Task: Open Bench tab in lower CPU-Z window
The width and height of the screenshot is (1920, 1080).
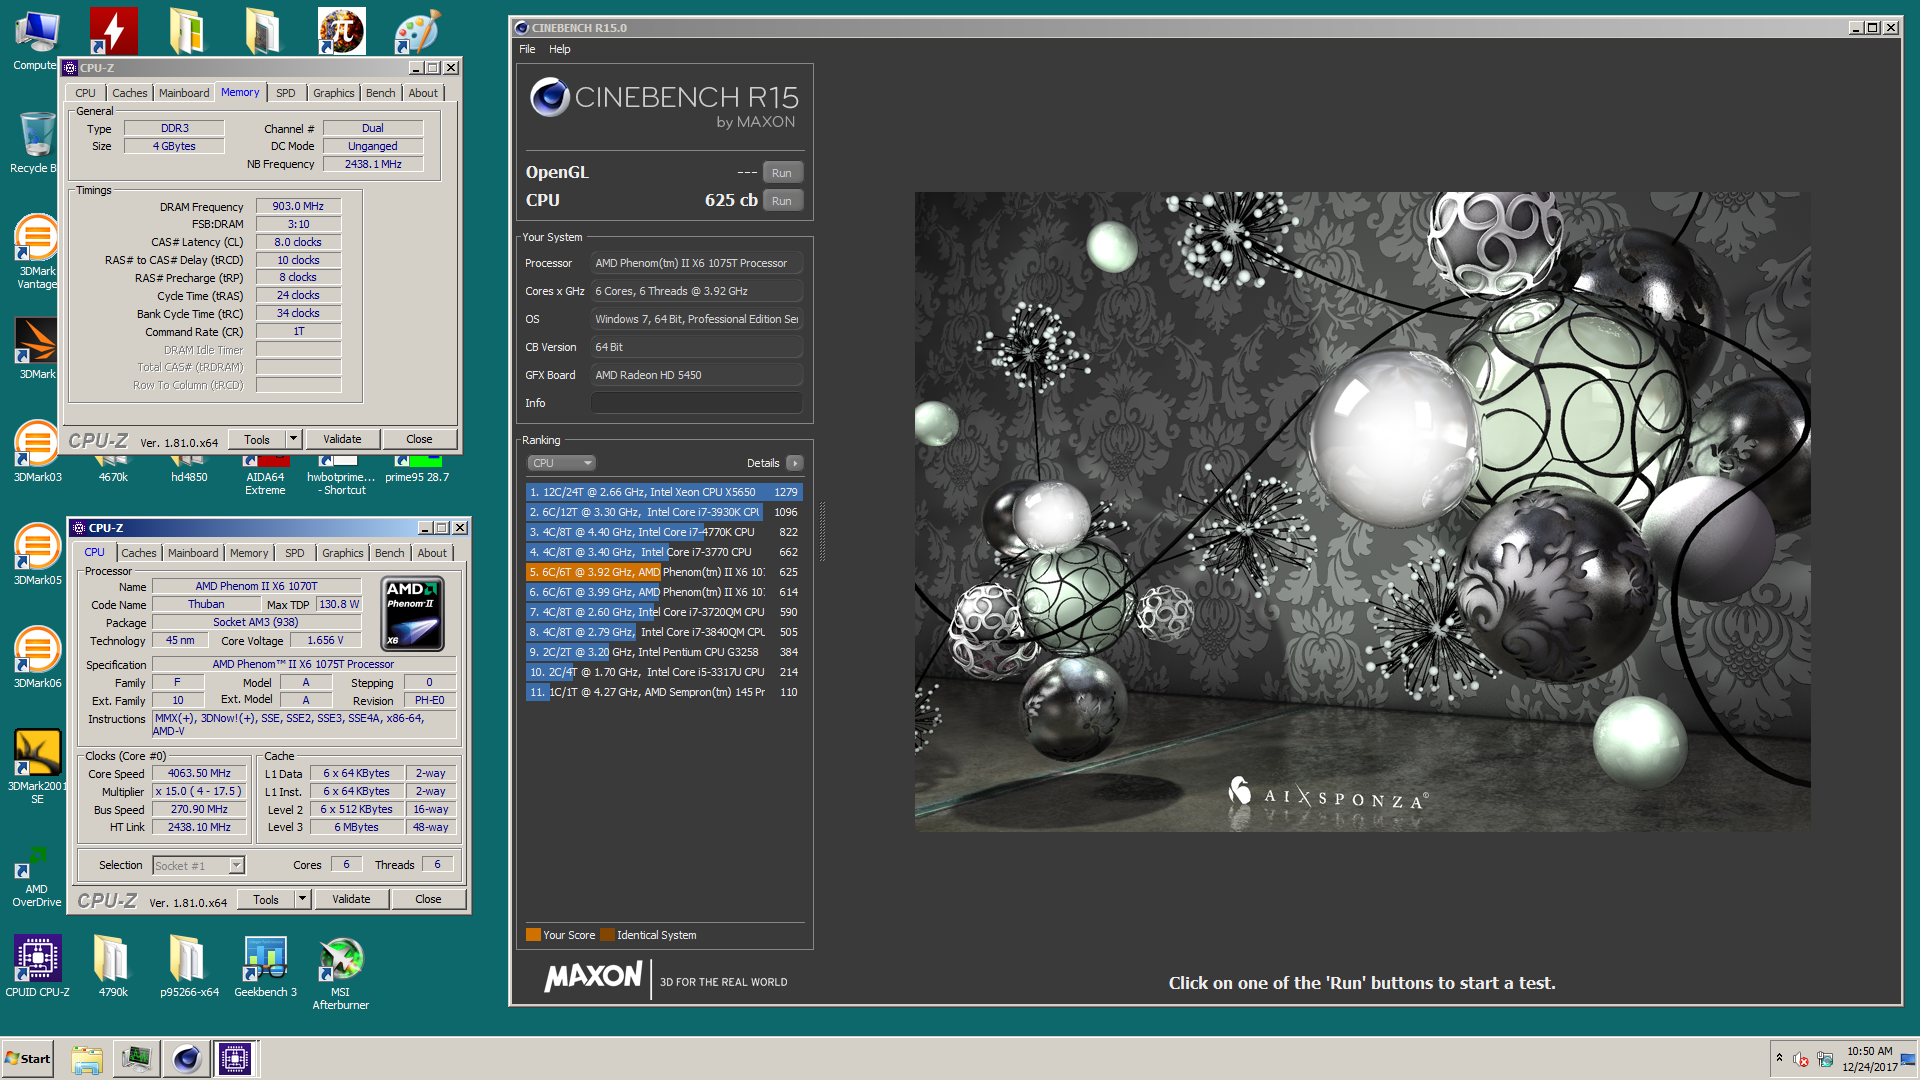Action: pos(389,553)
